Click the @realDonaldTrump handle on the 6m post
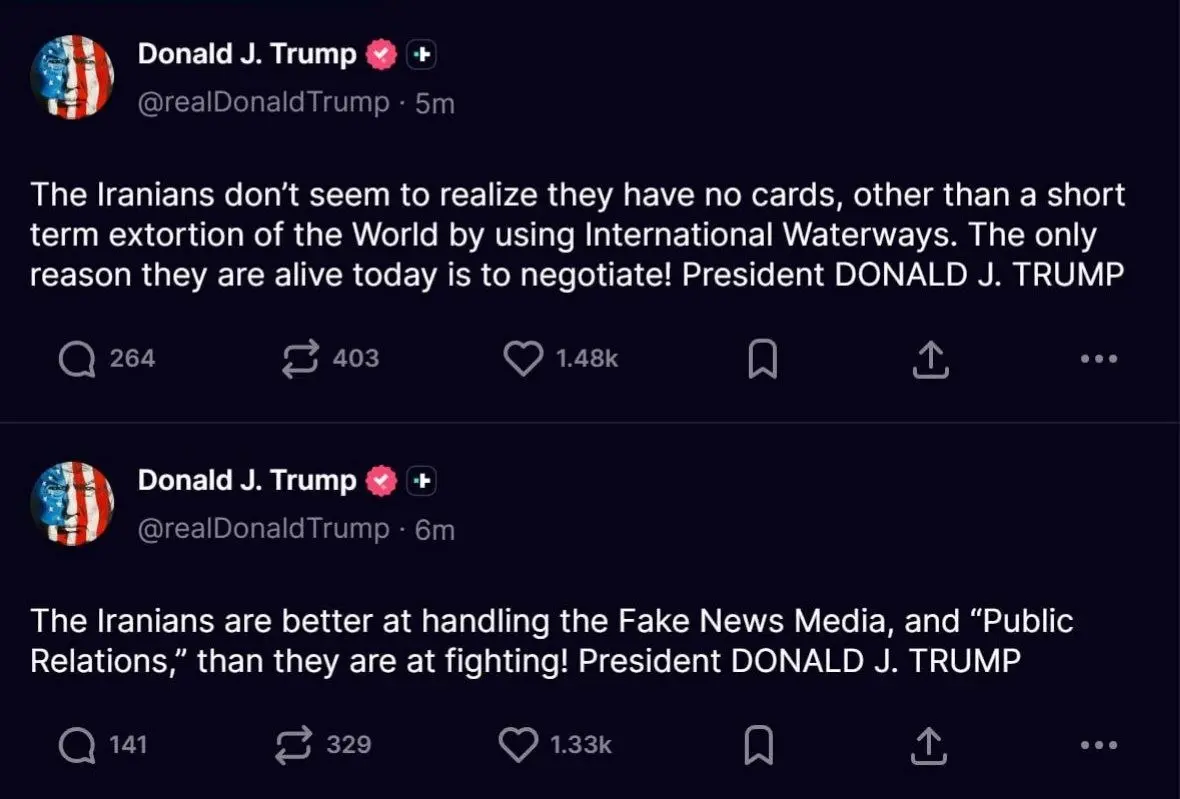 click(263, 529)
